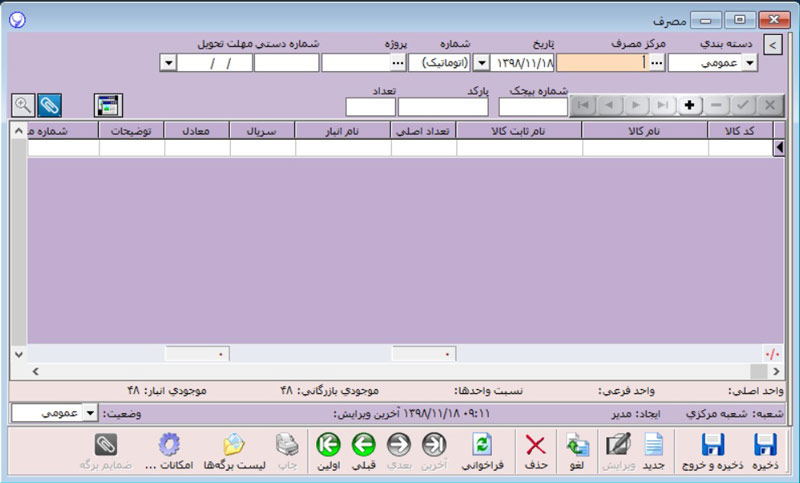800x483 pixels.
Task: Open the دسته بندی category dropdown
Action: click(749, 63)
